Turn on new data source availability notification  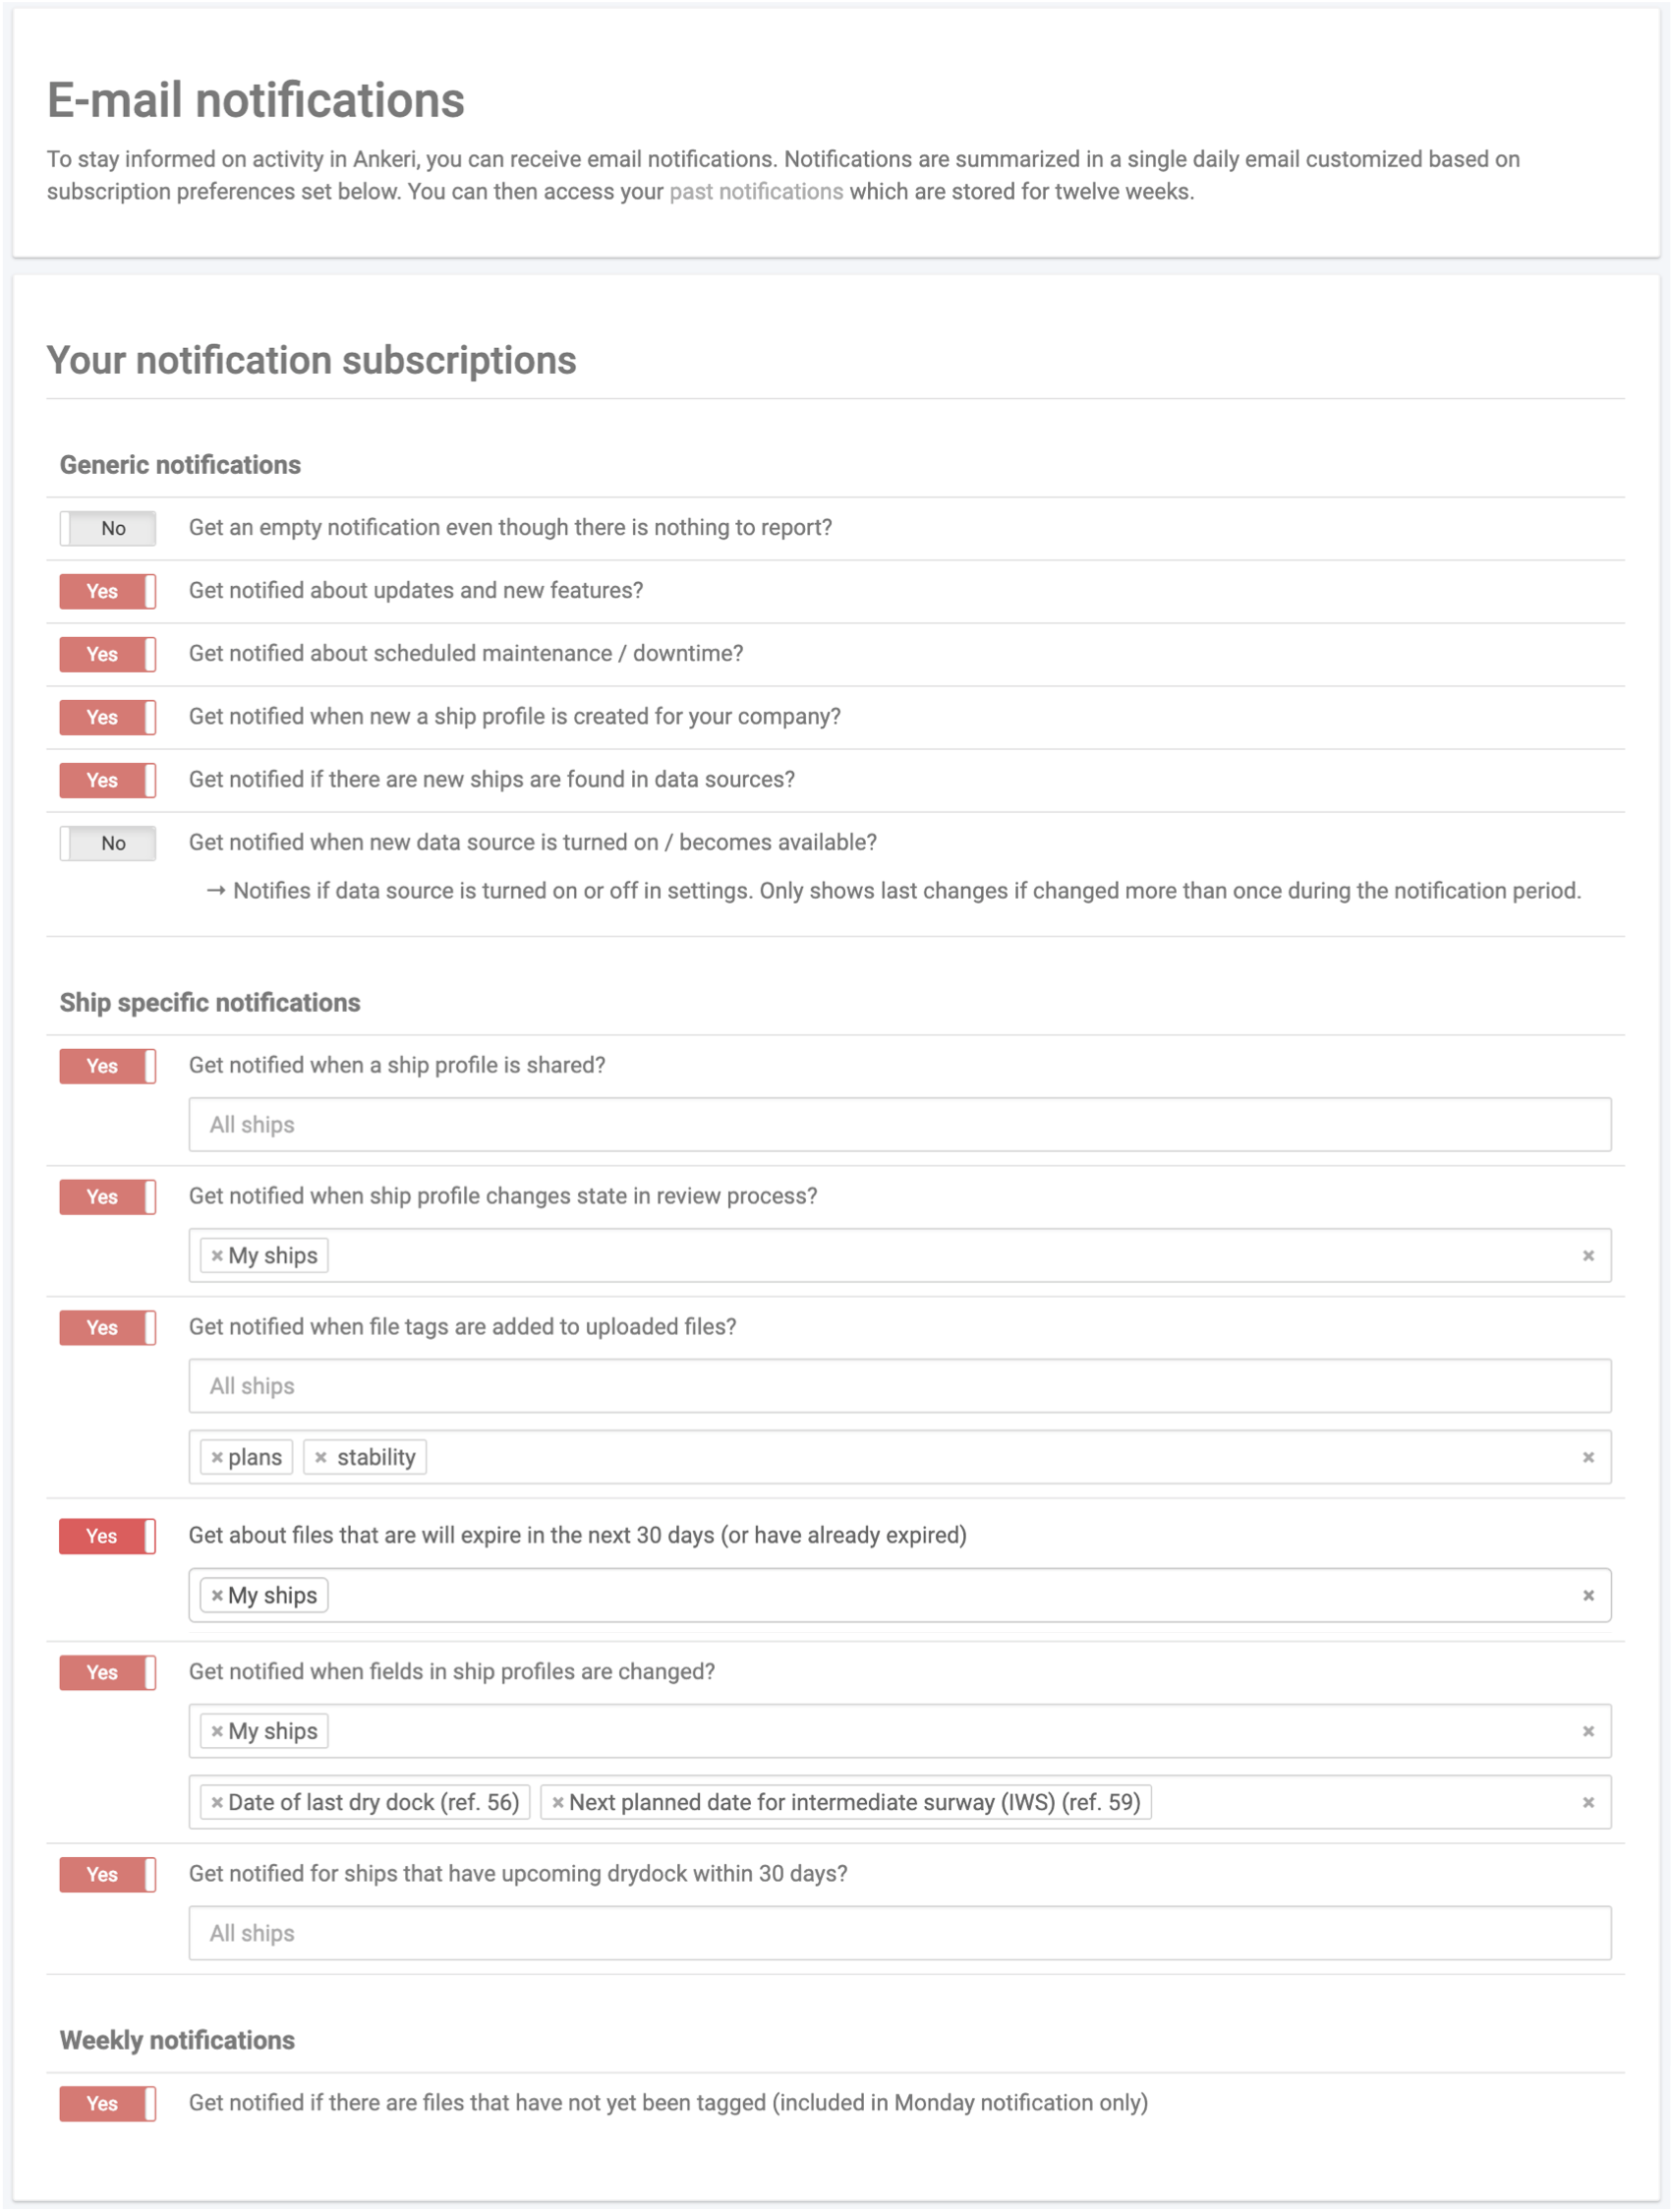108,843
